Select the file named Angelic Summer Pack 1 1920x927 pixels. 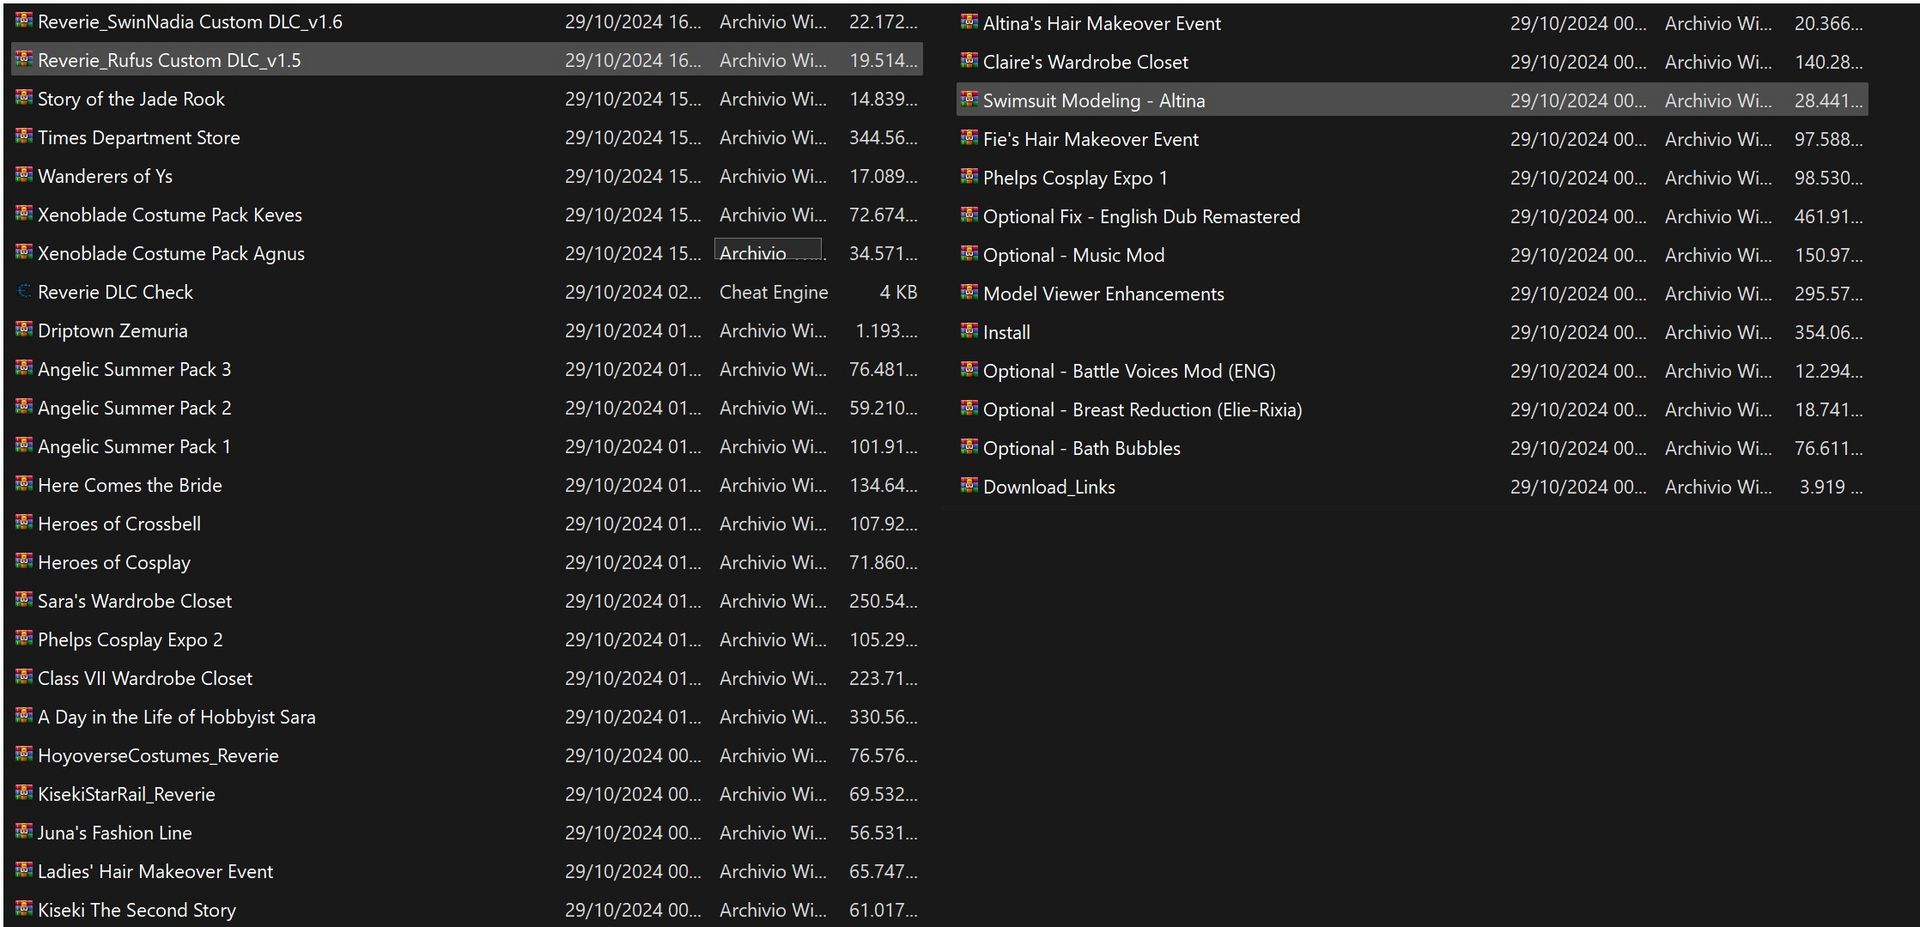[x=134, y=447]
